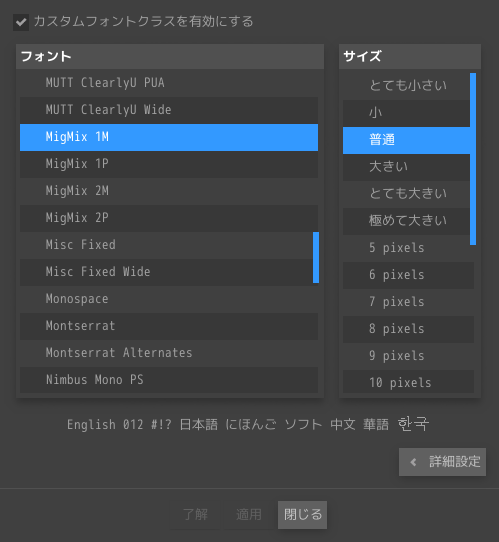
Task: Select the とても小さい size option
Action: click(406, 86)
